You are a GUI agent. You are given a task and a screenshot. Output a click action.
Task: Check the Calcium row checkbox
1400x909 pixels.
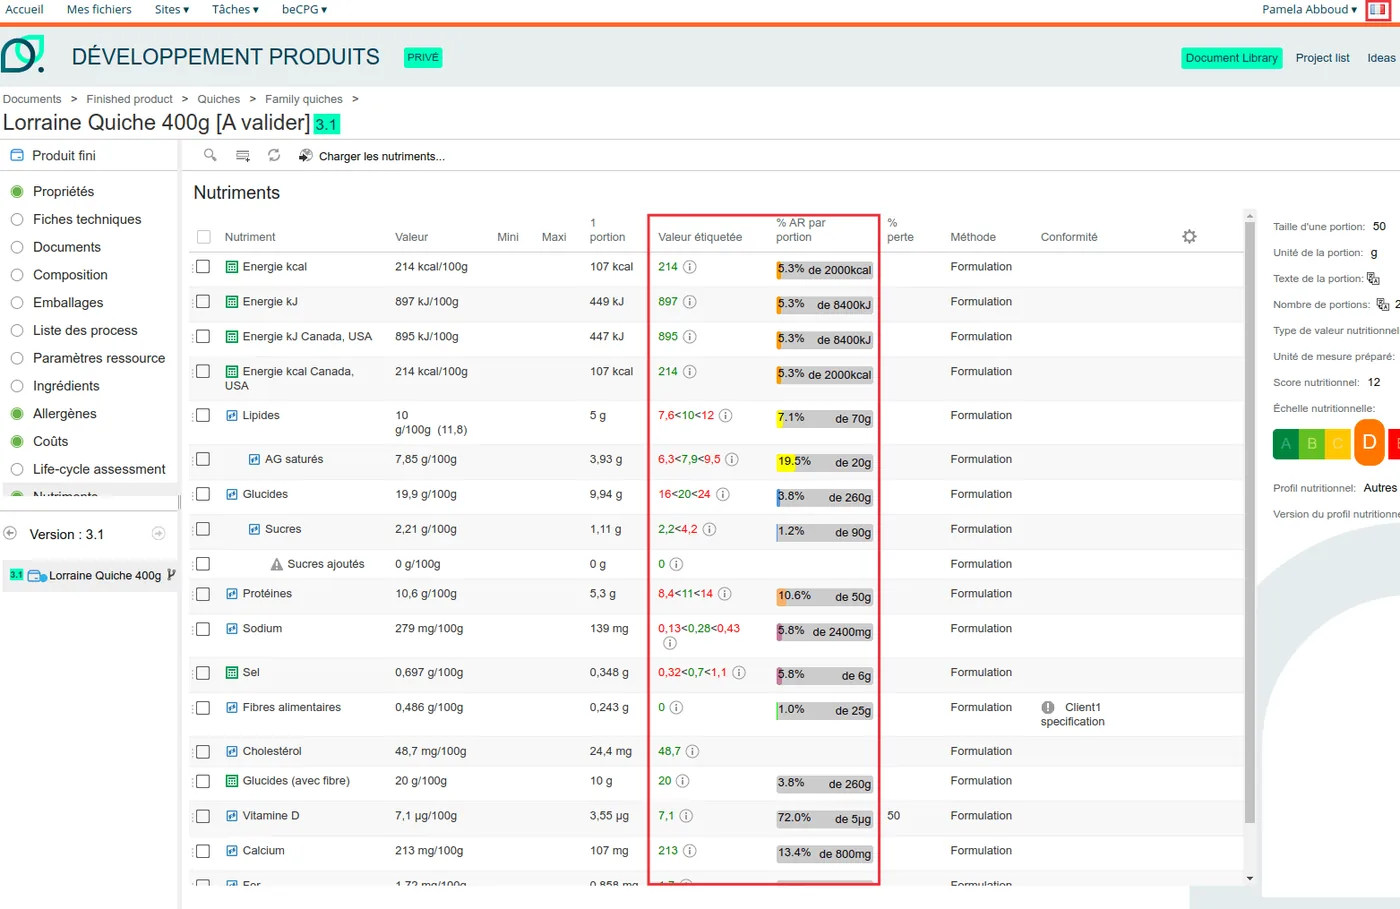203,851
